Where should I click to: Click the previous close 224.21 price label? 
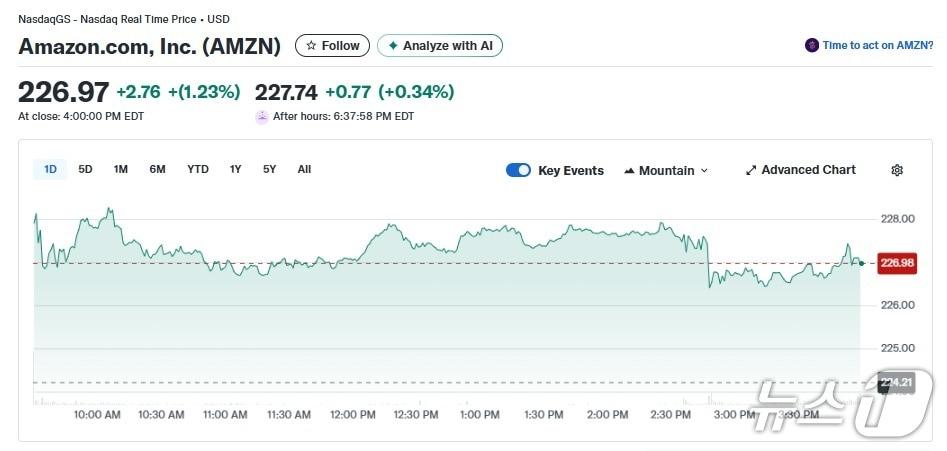pos(895,382)
